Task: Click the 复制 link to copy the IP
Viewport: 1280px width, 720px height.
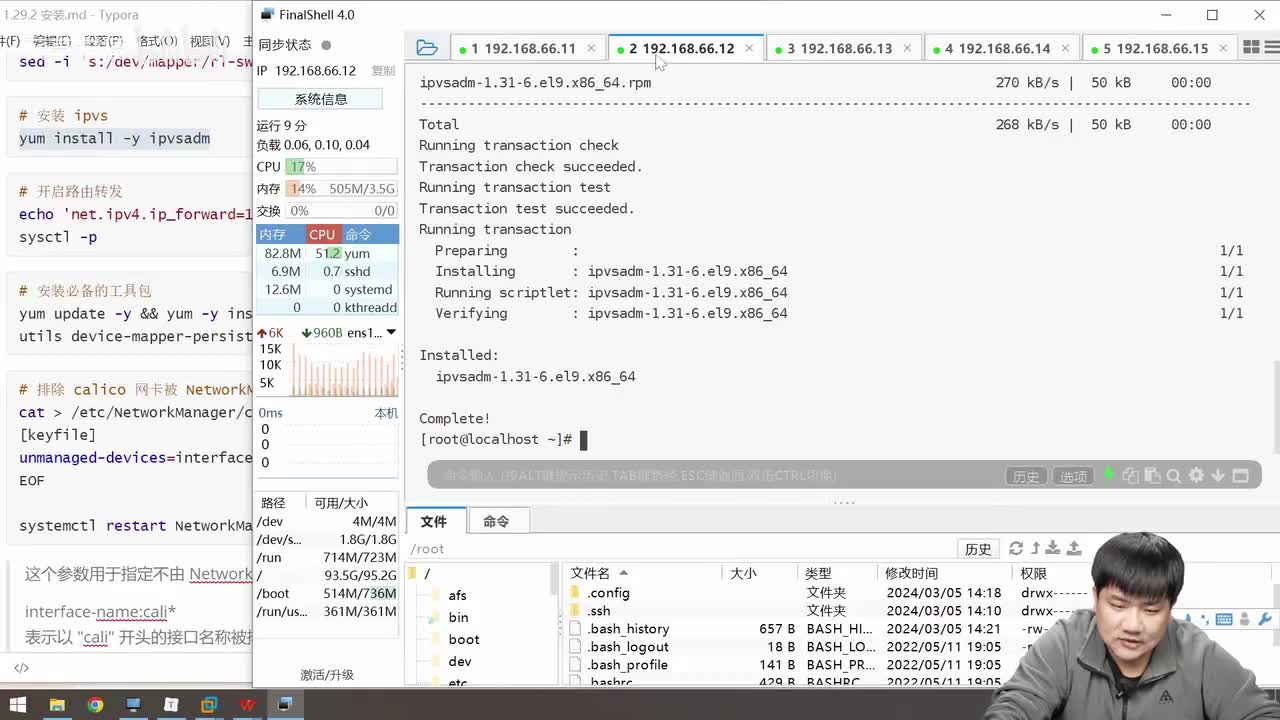Action: [x=383, y=71]
